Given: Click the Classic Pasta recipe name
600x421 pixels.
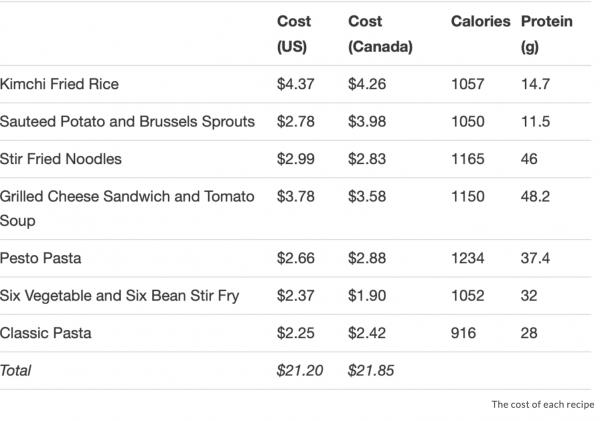Looking at the screenshot, I should [46, 333].
